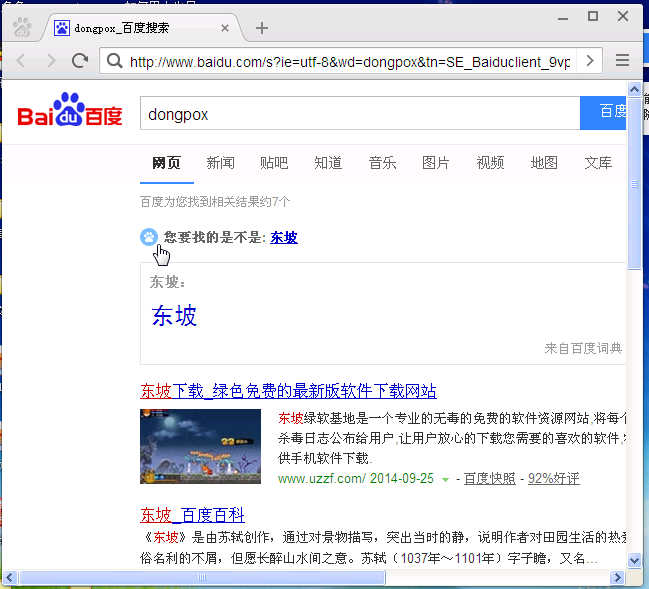This screenshot has height=589, width=649.
Task: Switch to 新闻 category tab
Action: coord(221,163)
